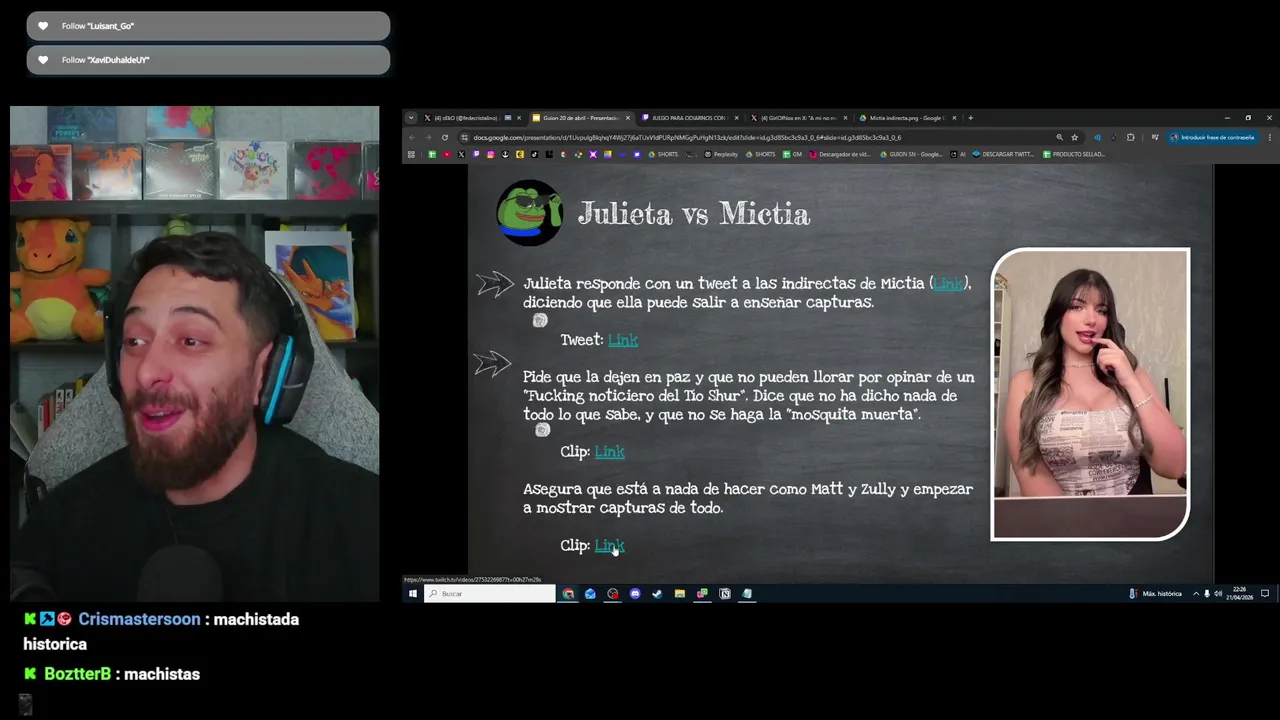Open the Windows Start menu
Viewport: 1280px width, 720px height.
click(412, 594)
